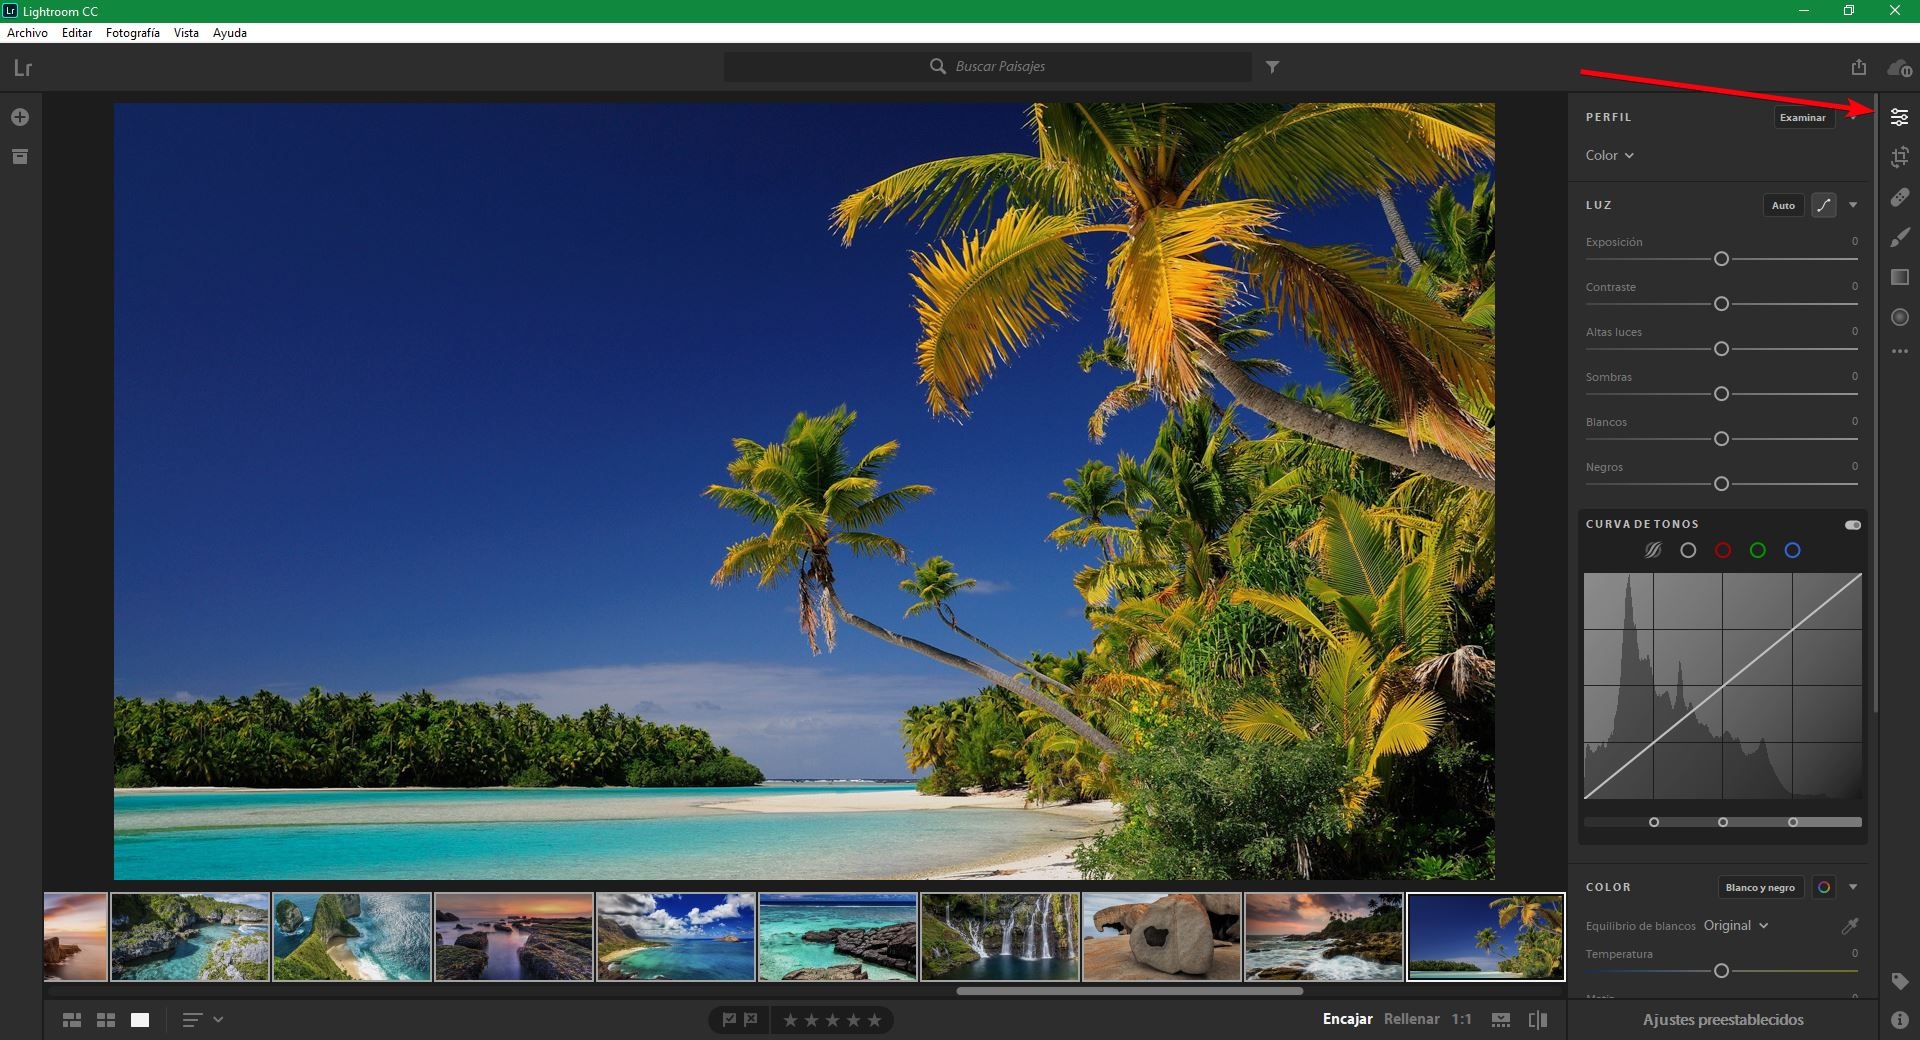Viewport: 1920px width, 1040px height.
Task: Flag photo as rejected
Action: [751, 1020]
